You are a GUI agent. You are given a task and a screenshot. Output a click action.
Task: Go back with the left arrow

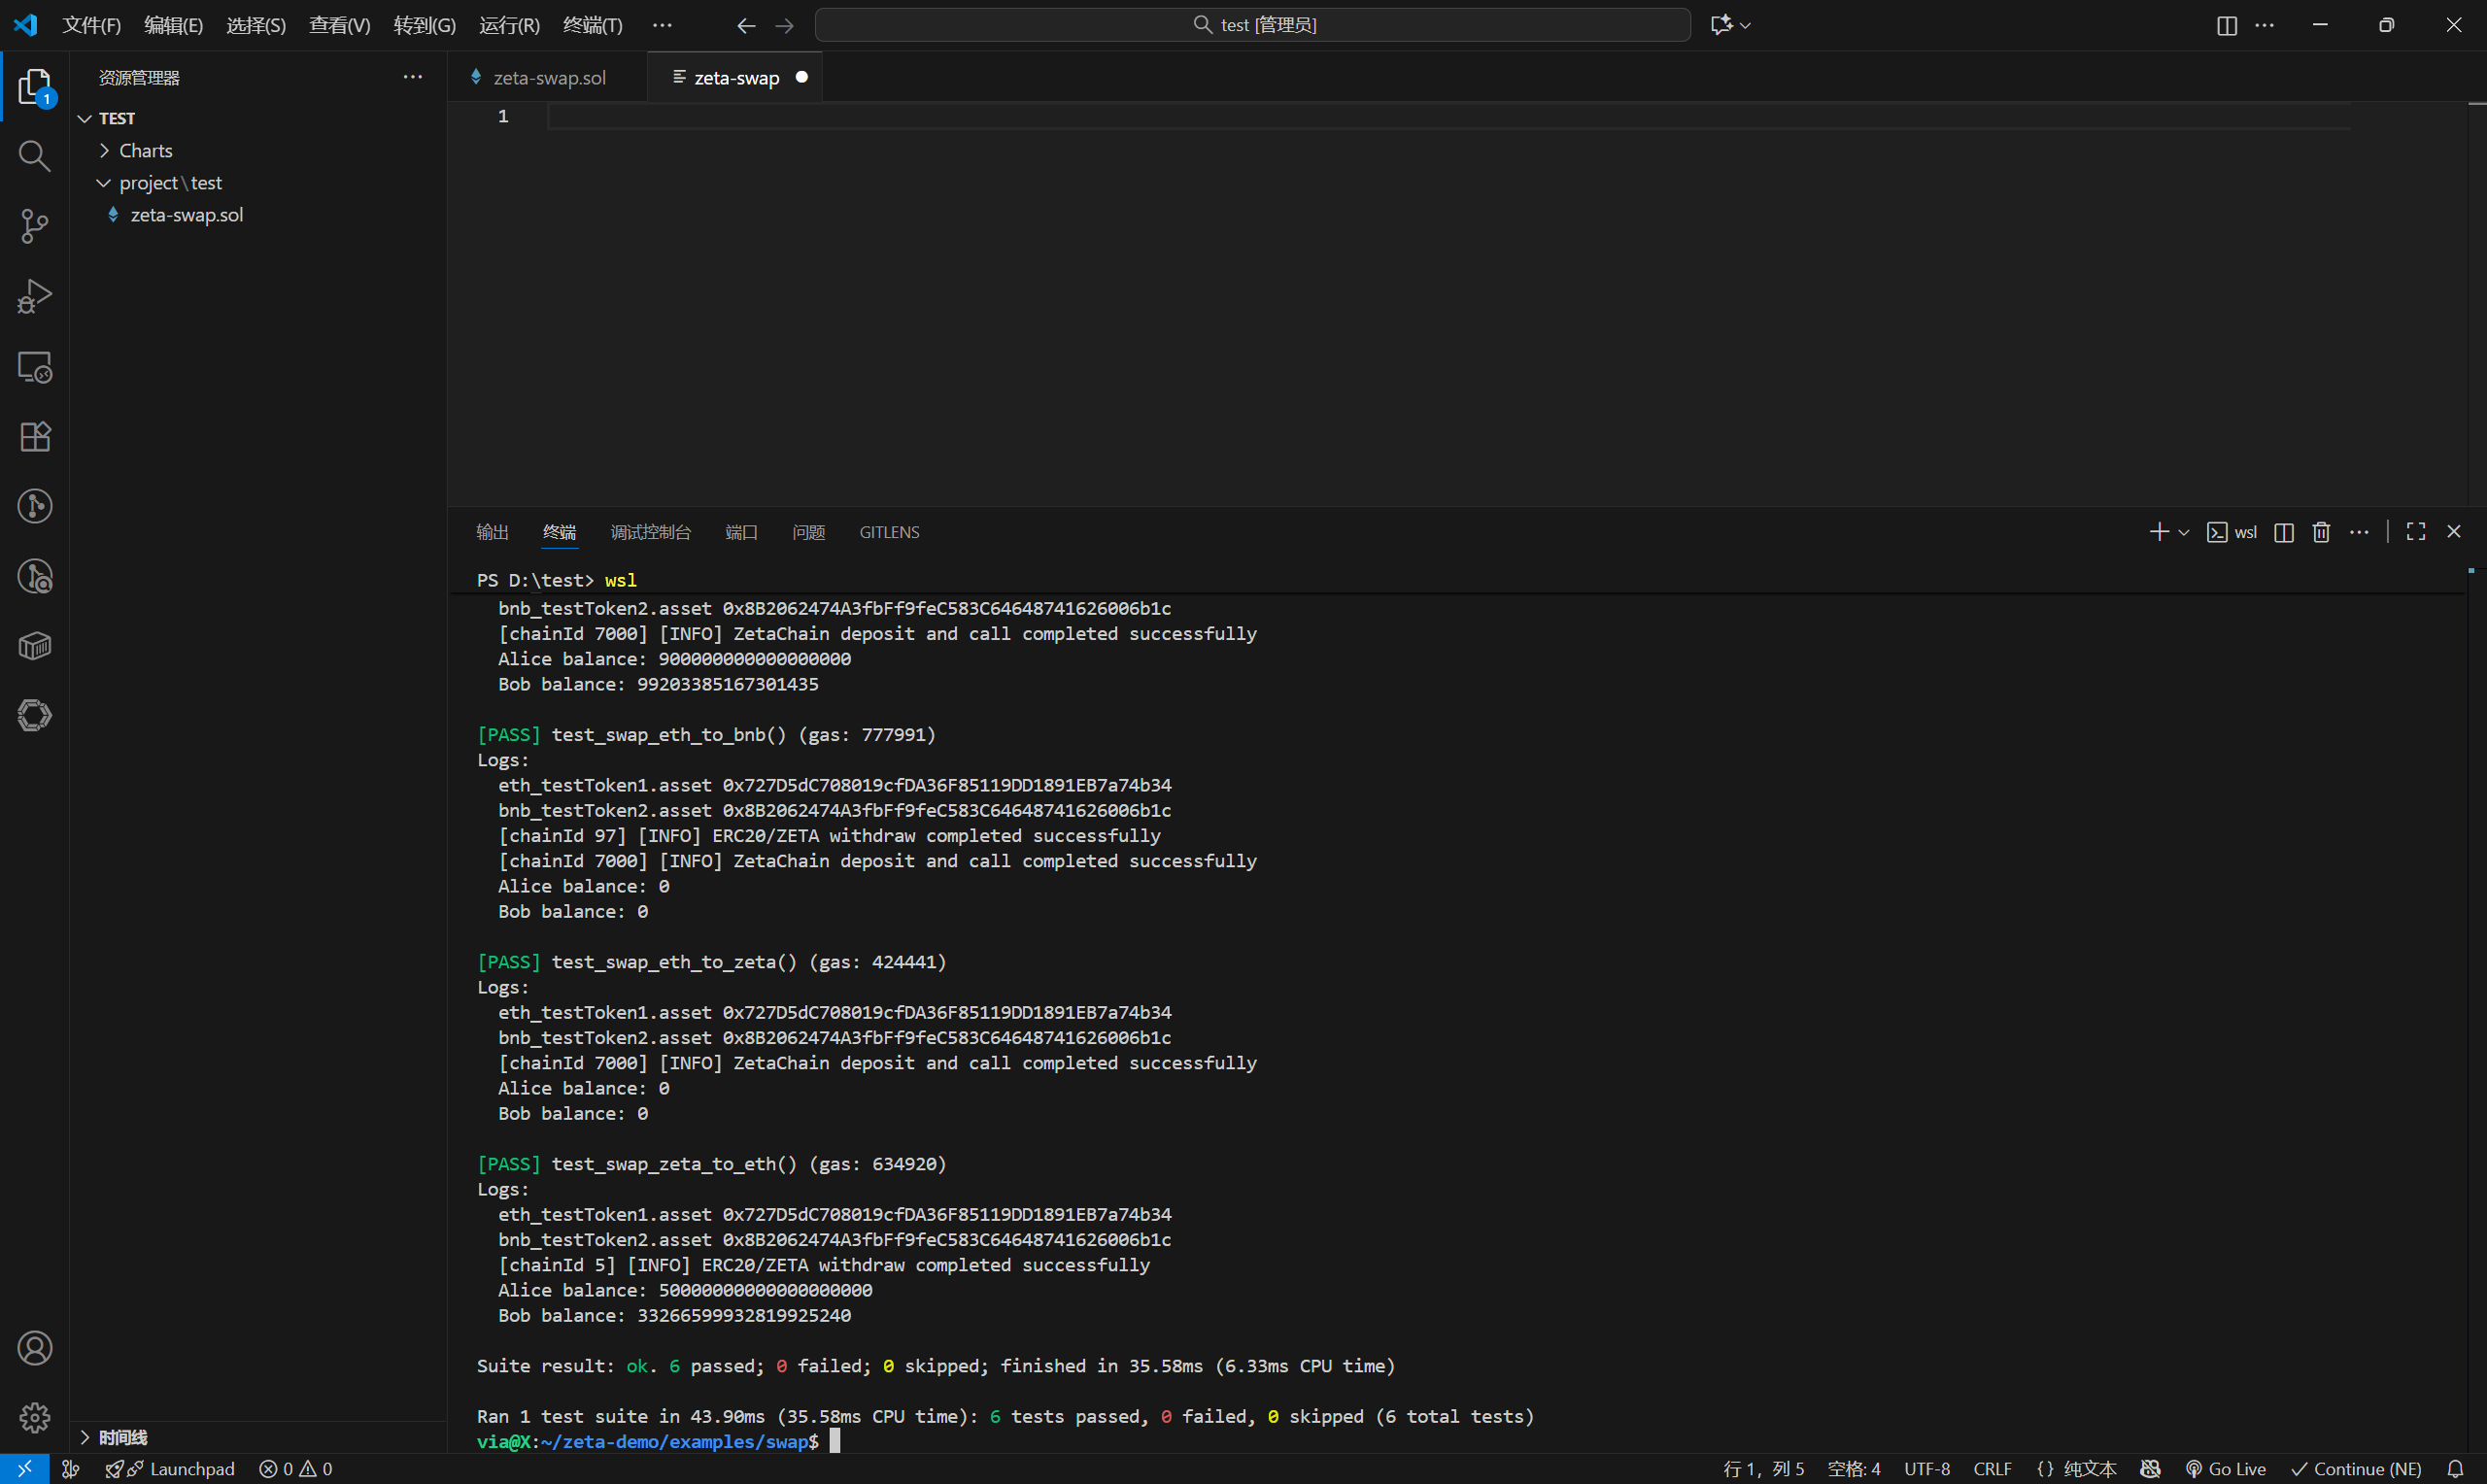click(746, 26)
